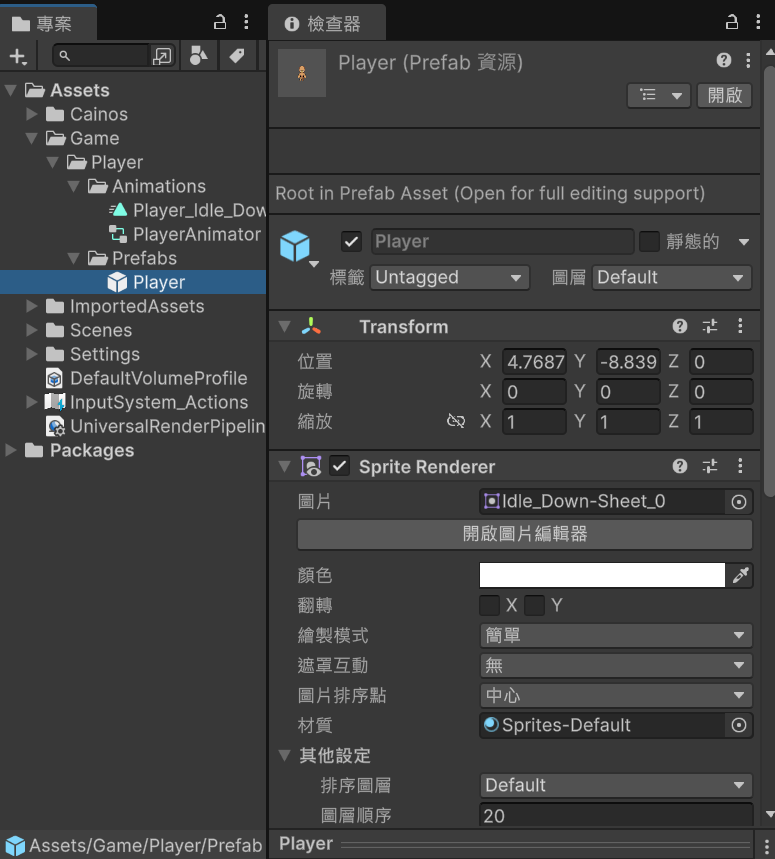This screenshot has width=775, height=859.
Task: Click the Transform component axes icon
Action: (x=311, y=326)
